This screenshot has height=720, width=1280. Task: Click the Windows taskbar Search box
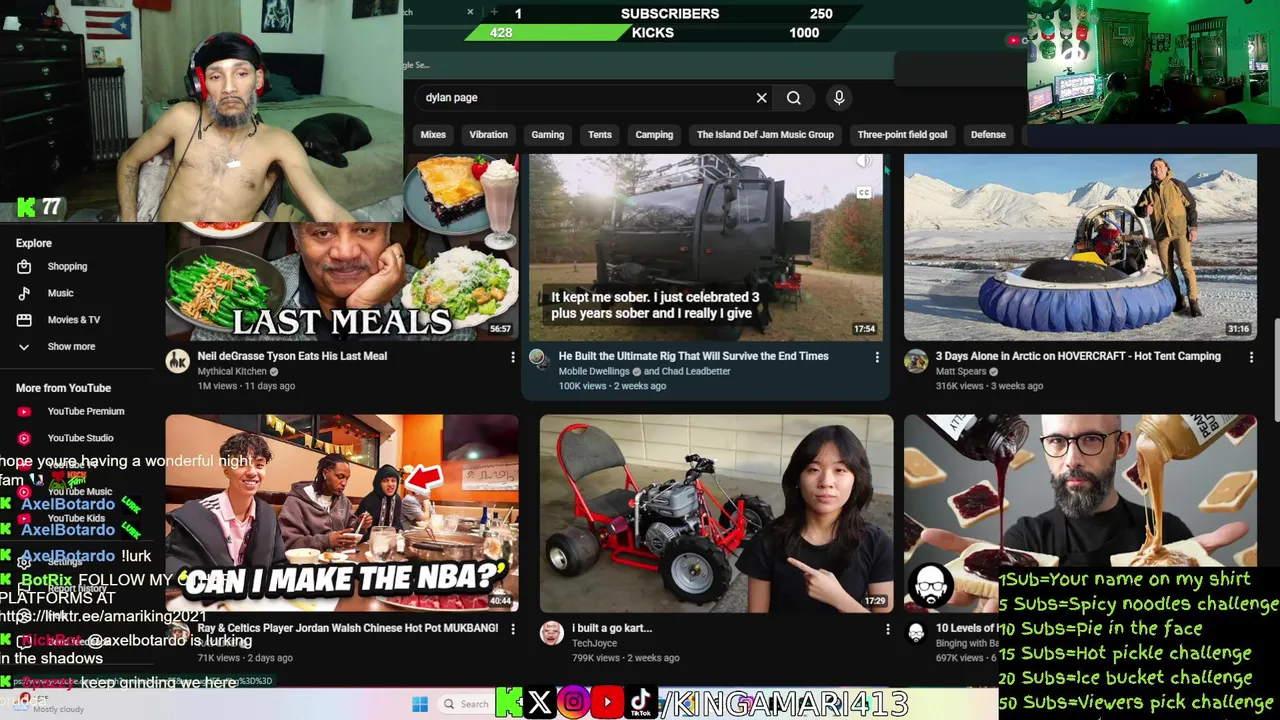[466, 704]
